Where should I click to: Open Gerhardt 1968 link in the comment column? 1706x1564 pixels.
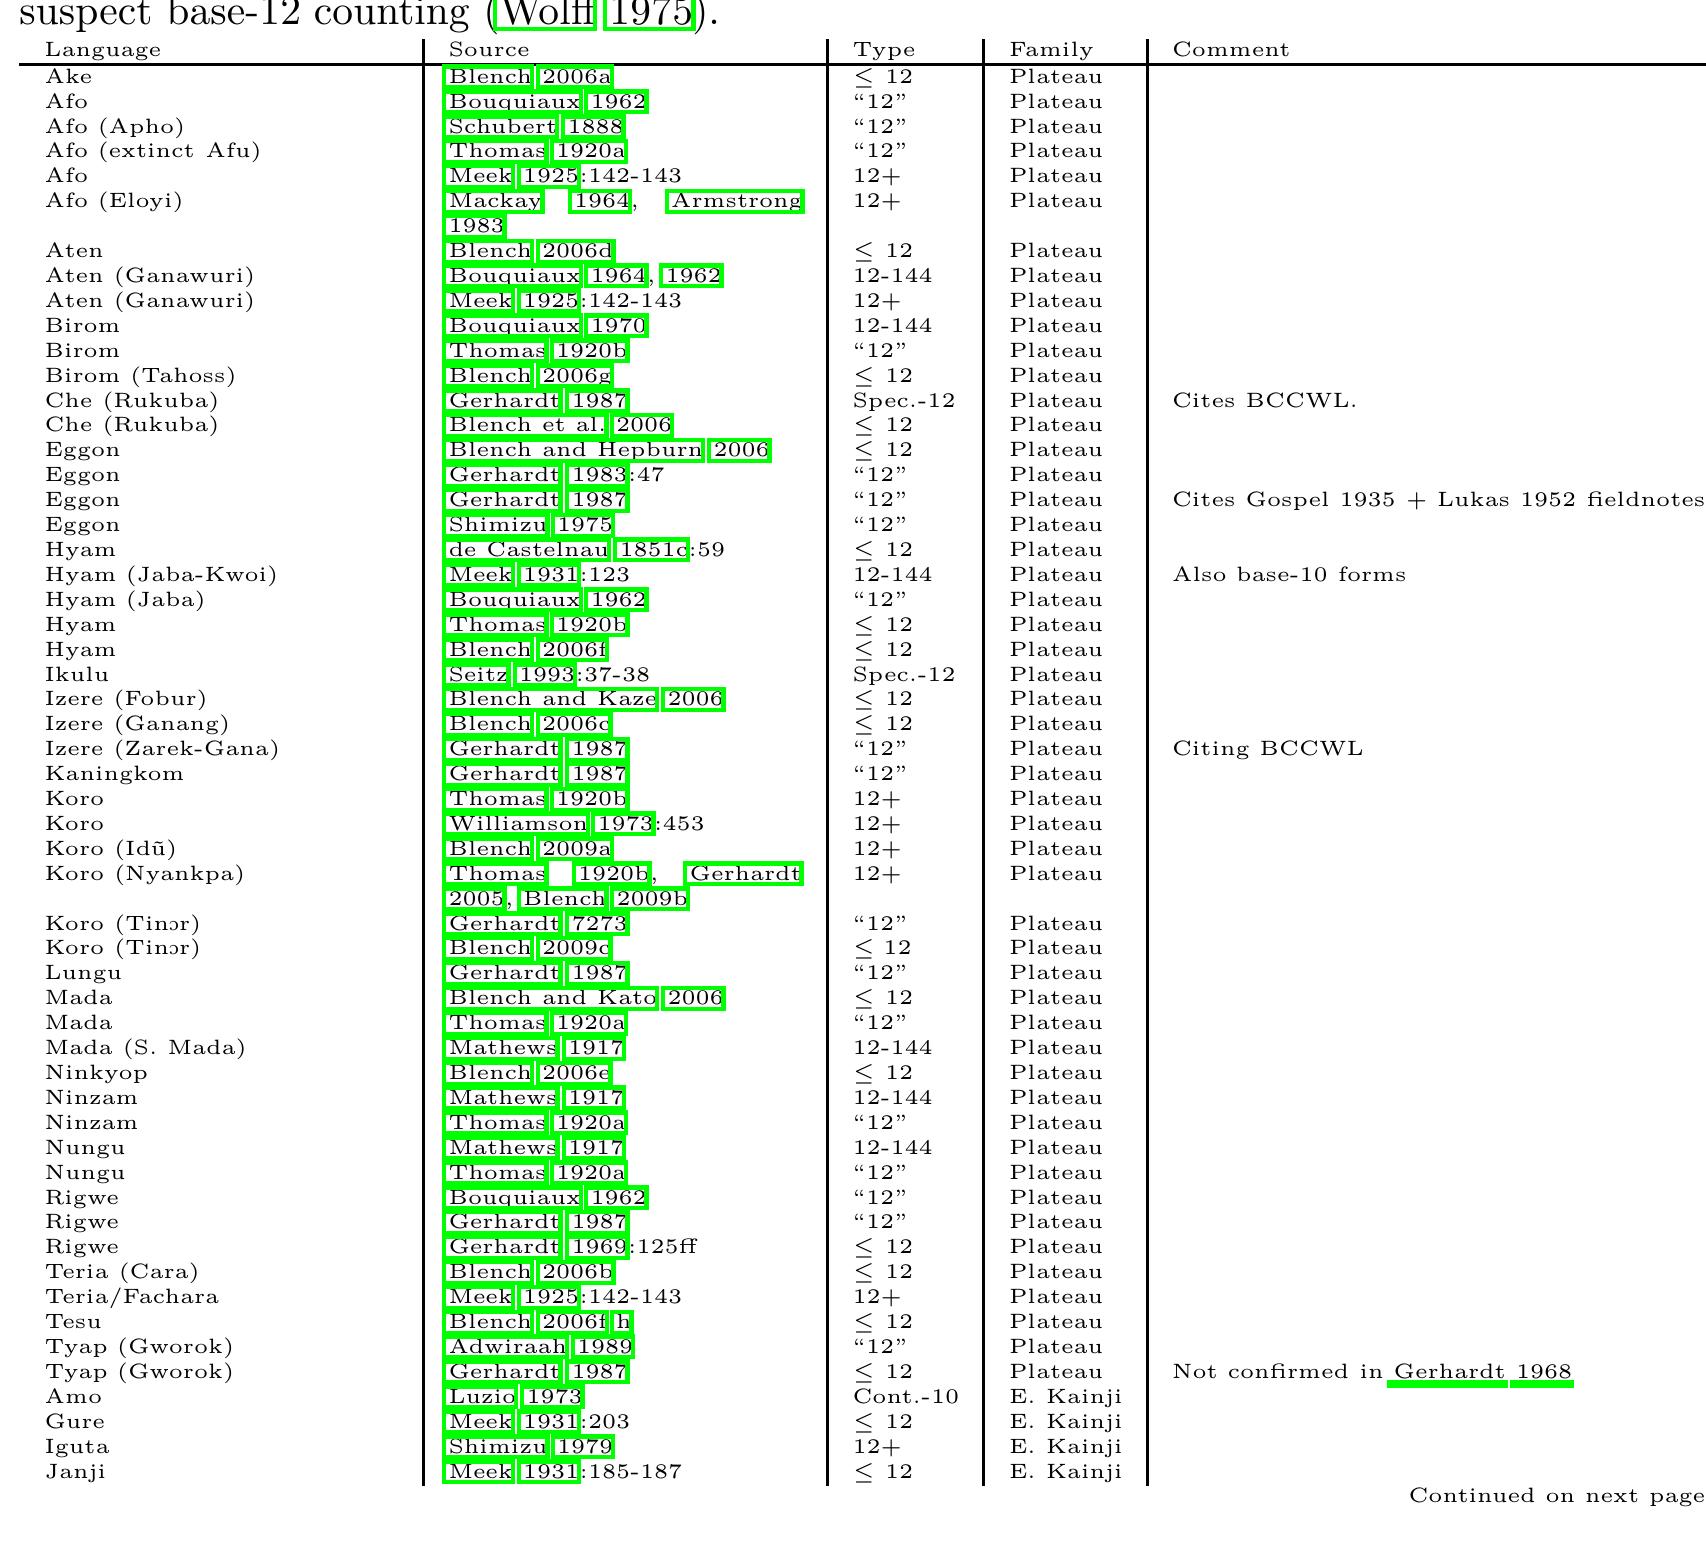(x=1482, y=1372)
